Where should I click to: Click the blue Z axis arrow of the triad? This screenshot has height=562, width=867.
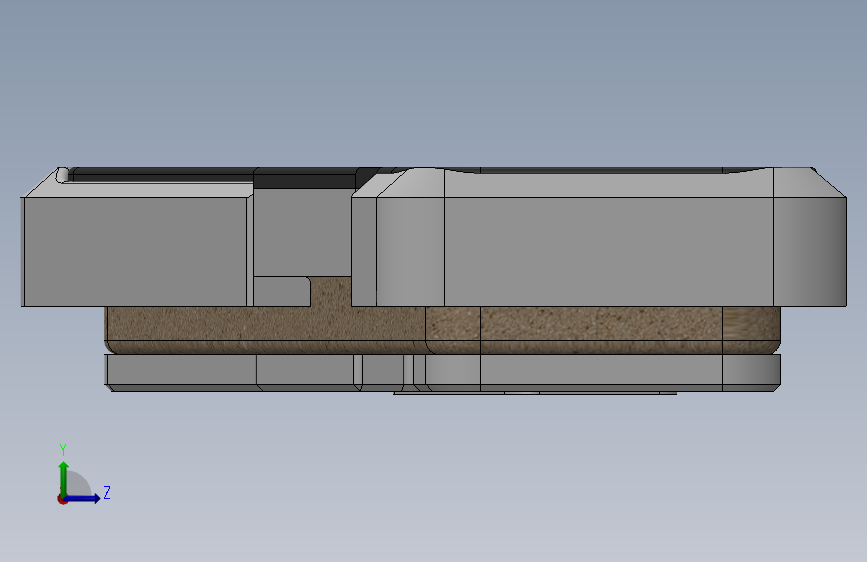[x=83, y=498]
